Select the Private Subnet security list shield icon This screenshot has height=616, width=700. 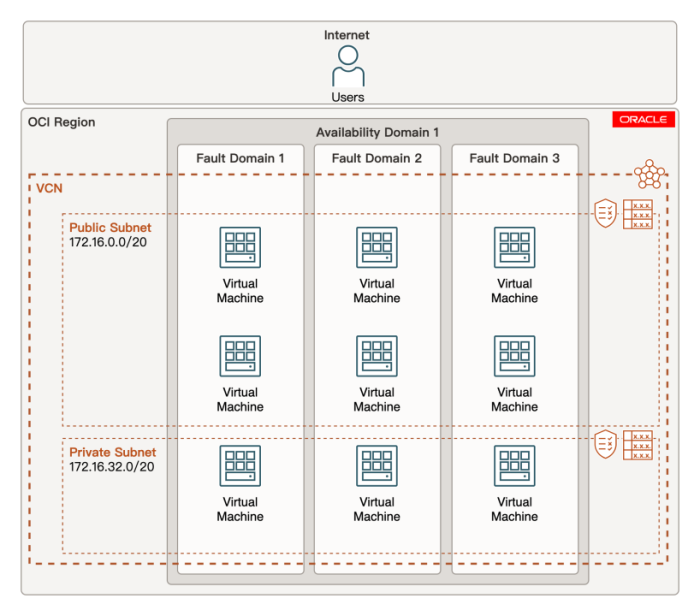point(605,444)
